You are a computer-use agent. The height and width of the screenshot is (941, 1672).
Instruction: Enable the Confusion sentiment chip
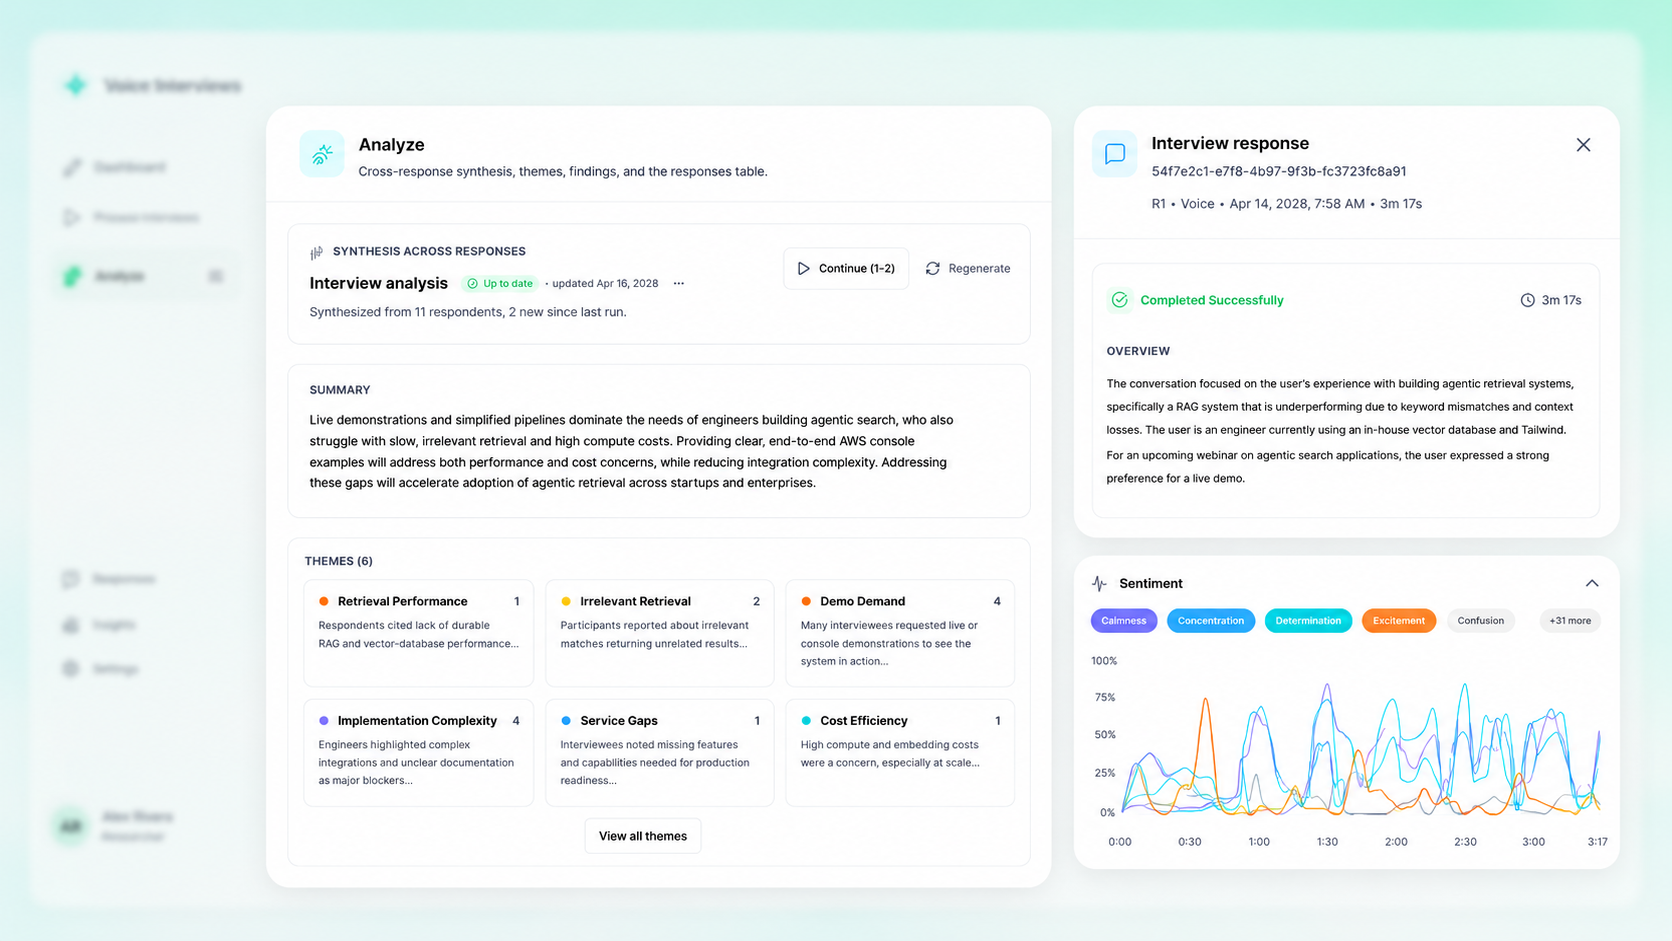point(1481,621)
